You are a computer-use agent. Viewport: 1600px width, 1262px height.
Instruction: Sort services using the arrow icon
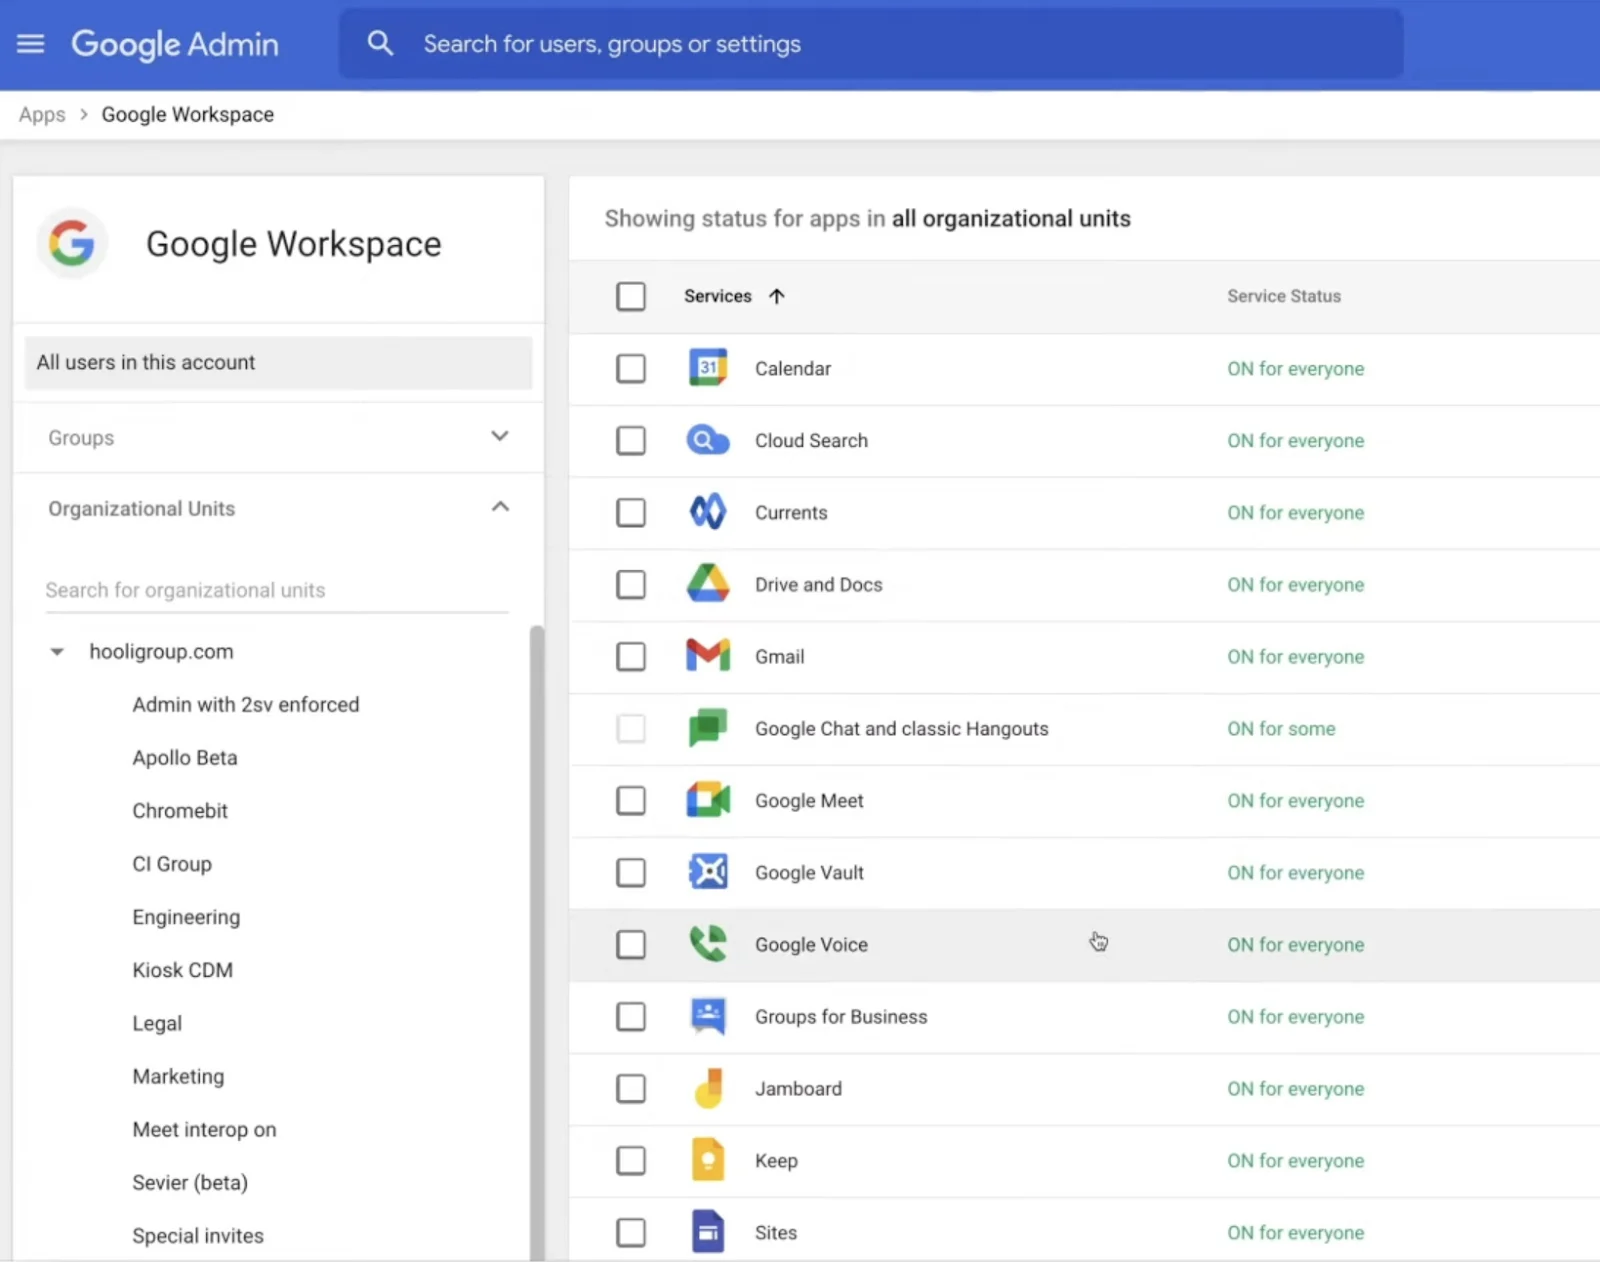pyautogui.click(x=777, y=296)
